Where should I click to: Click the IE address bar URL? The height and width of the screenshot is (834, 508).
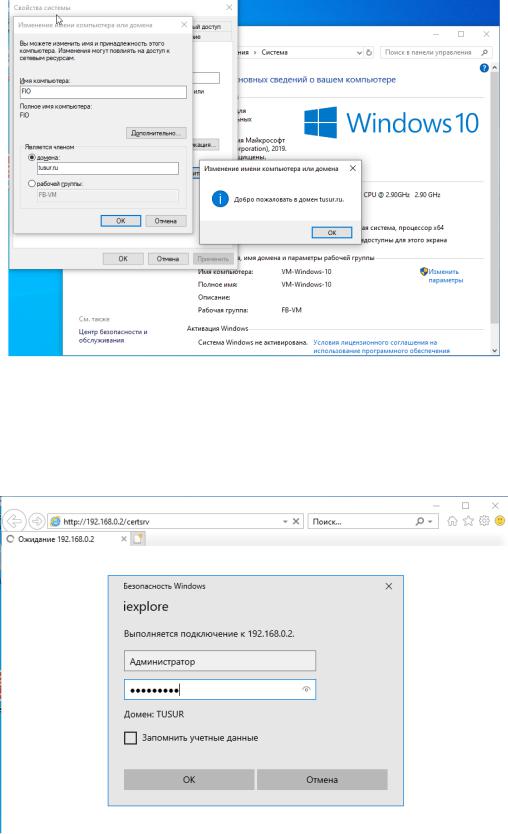point(106,522)
